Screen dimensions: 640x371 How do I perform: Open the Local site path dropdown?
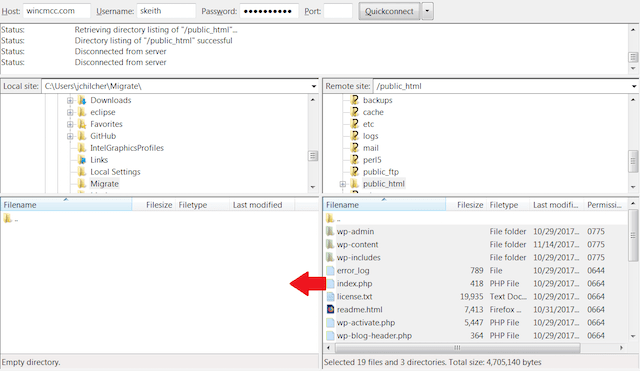pyautogui.click(x=313, y=86)
